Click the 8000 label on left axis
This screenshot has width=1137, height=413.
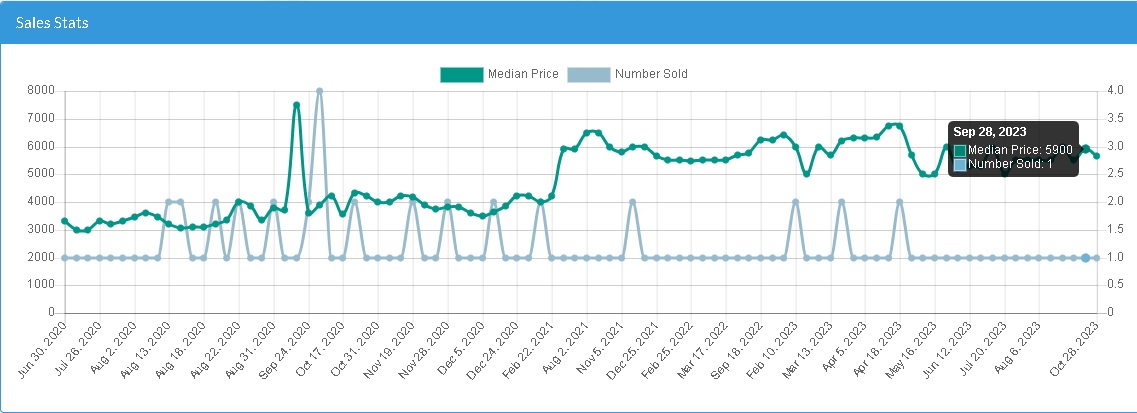(40, 91)
